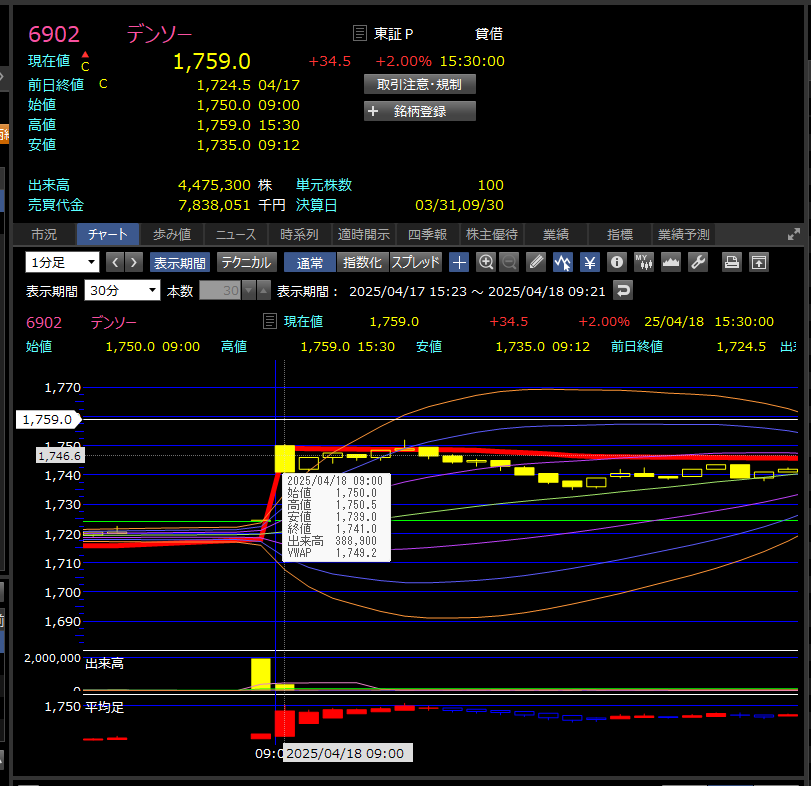Open the 指標 tab
This screenshot has width=811, height=786.
point(620,234)
